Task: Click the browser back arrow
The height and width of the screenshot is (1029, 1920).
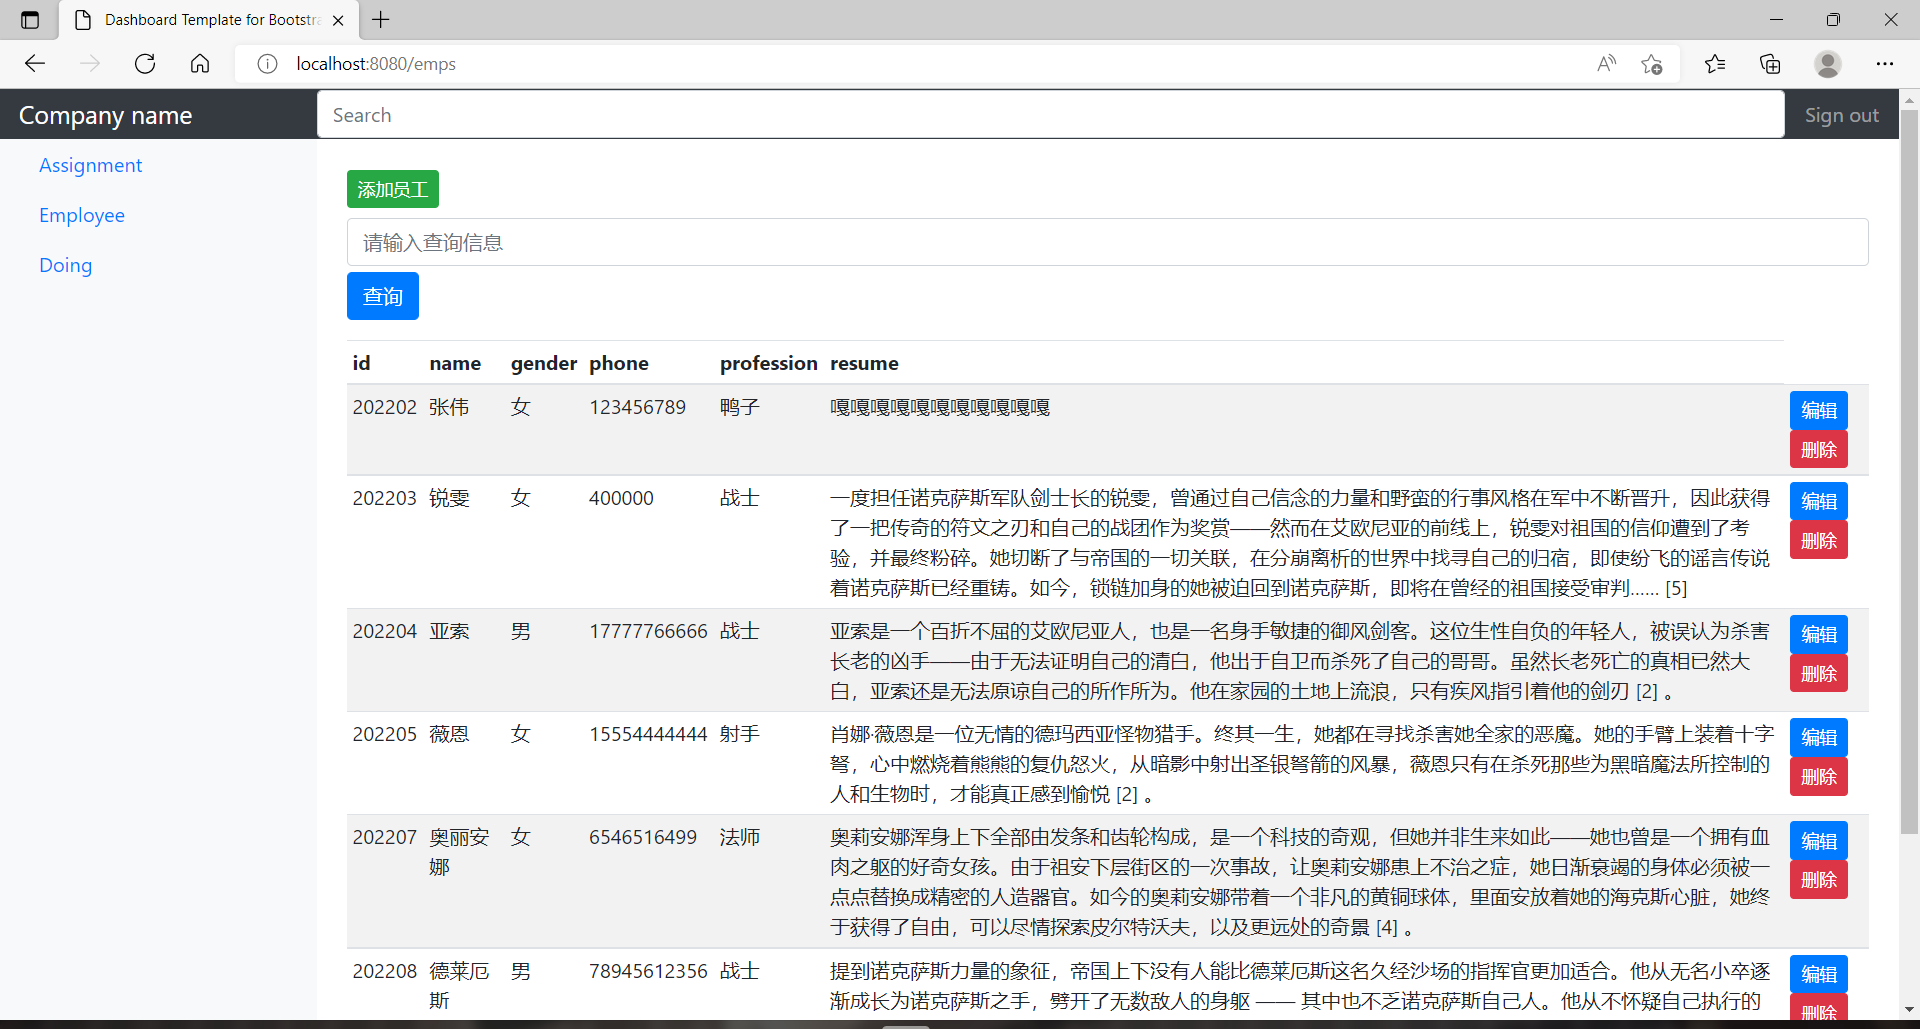Action: (x=35, y=64)
